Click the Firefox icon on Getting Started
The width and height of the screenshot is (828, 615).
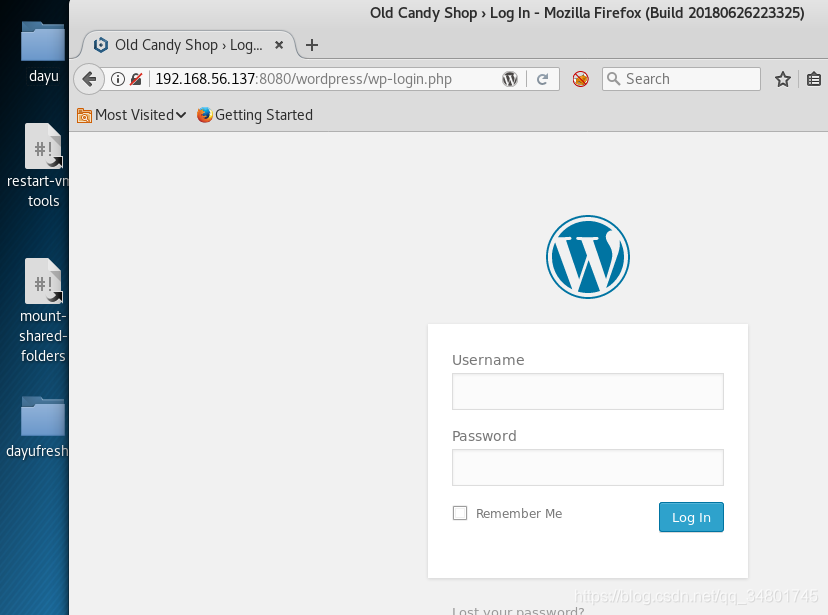click(204, 115)
